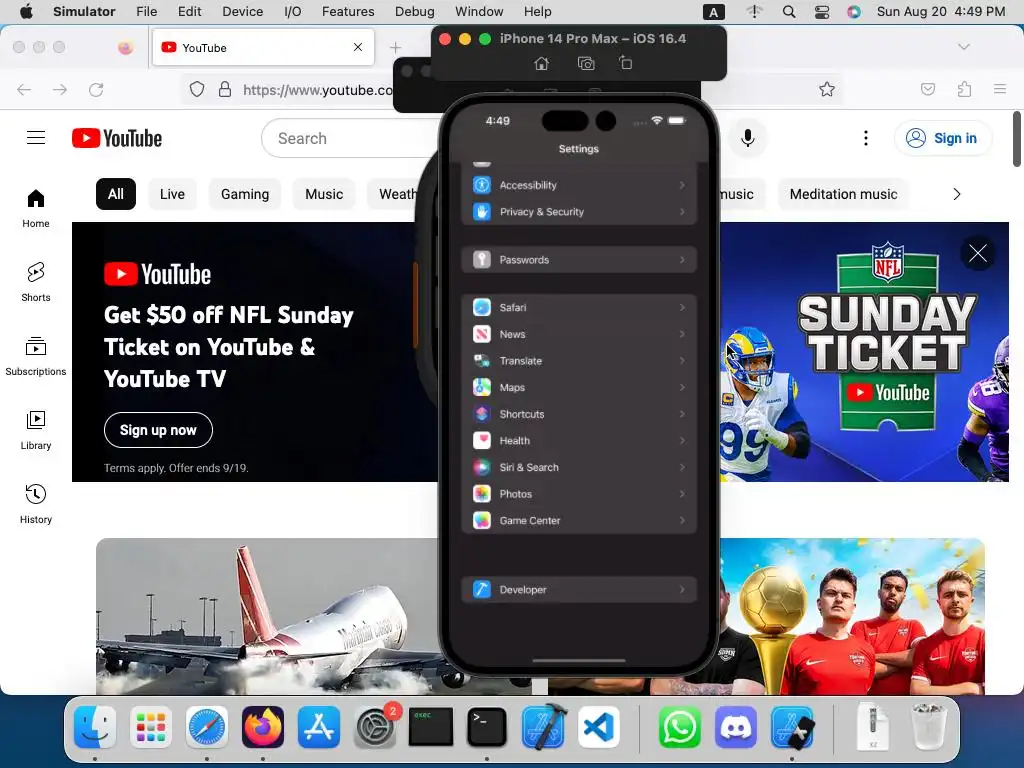Rotate the simulated iPhone with rotate icon
The width and height of the screenshot is (1024, 768).
(x=626, y=63)
